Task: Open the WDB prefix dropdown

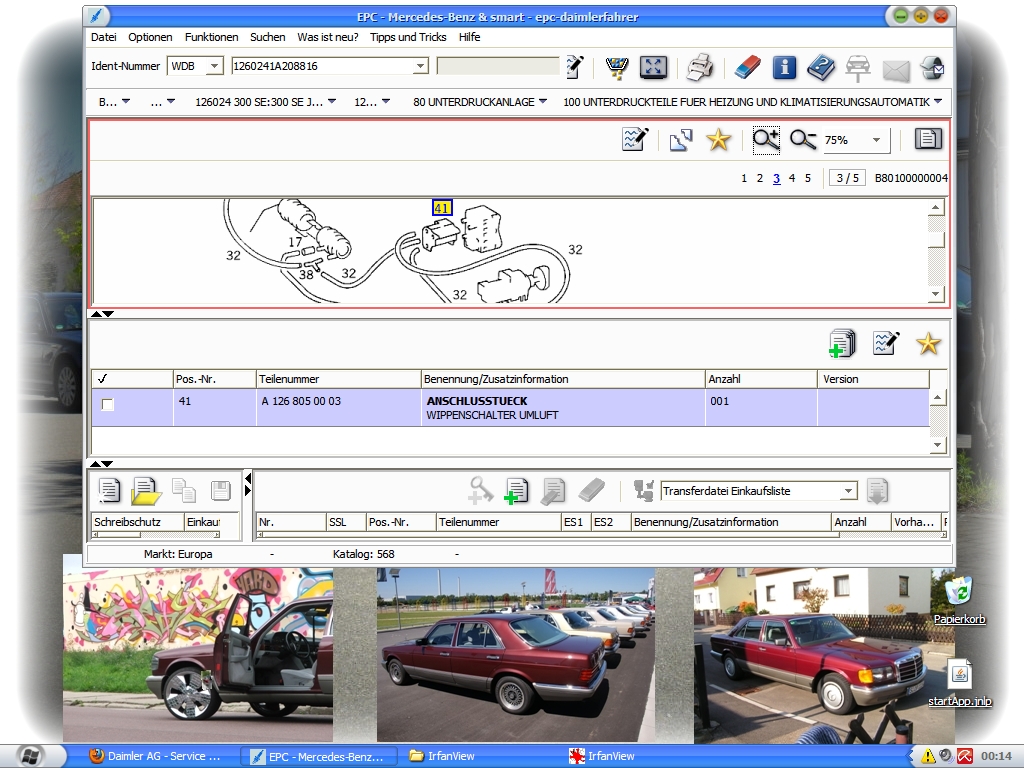Action: (214, 66)
